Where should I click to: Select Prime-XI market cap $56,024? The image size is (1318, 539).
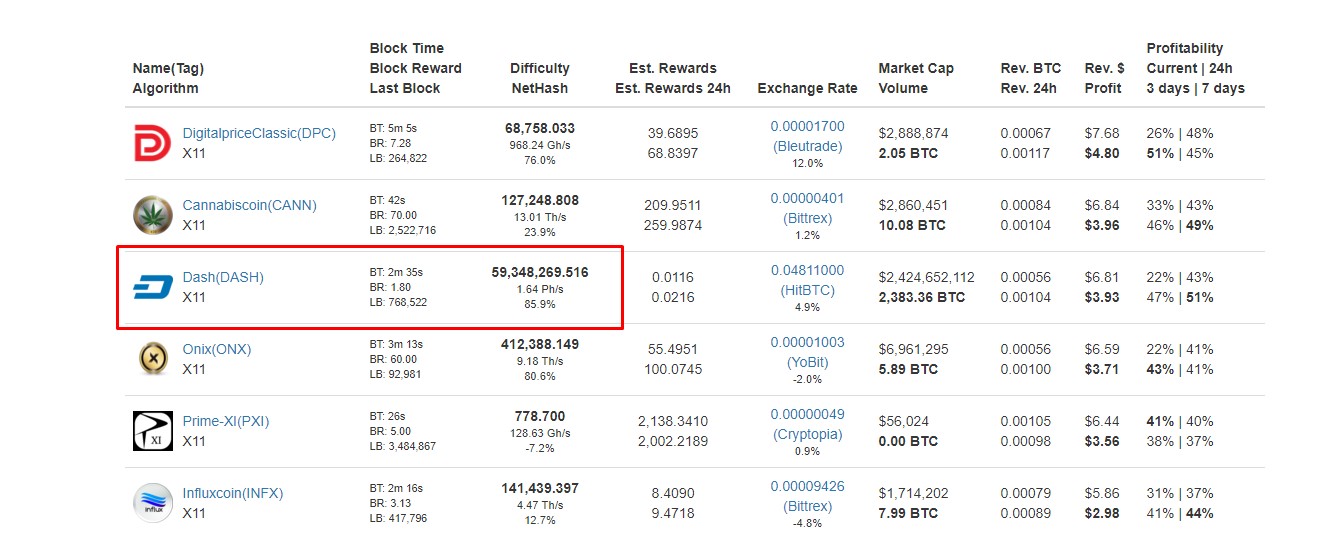[x=904, y=421]
